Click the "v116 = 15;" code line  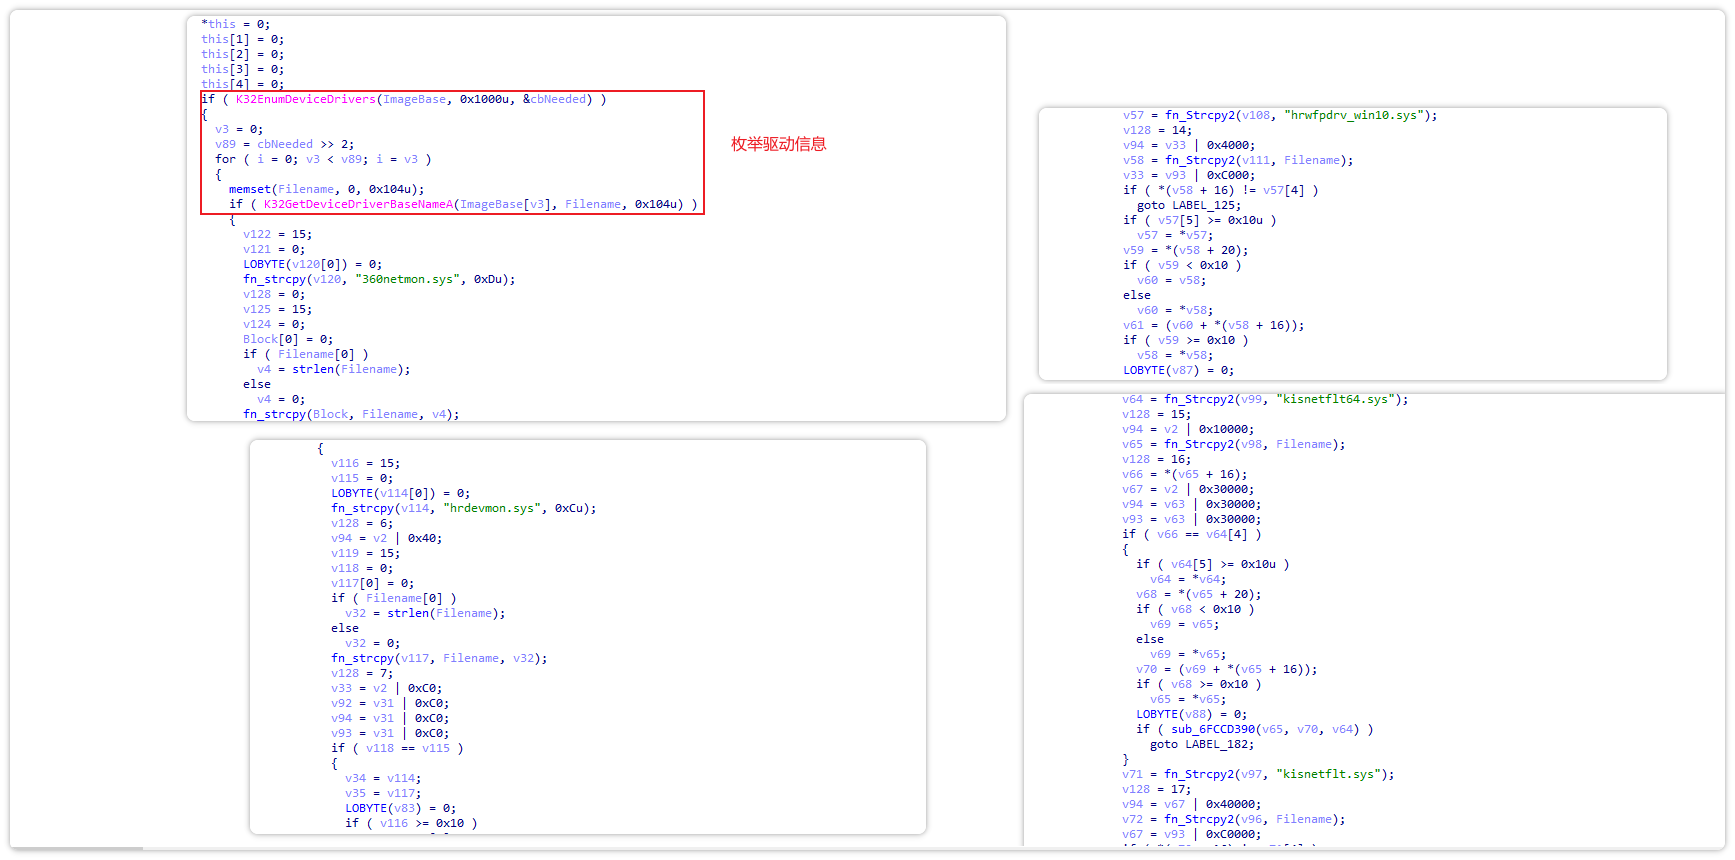click(x=365, y=463)
